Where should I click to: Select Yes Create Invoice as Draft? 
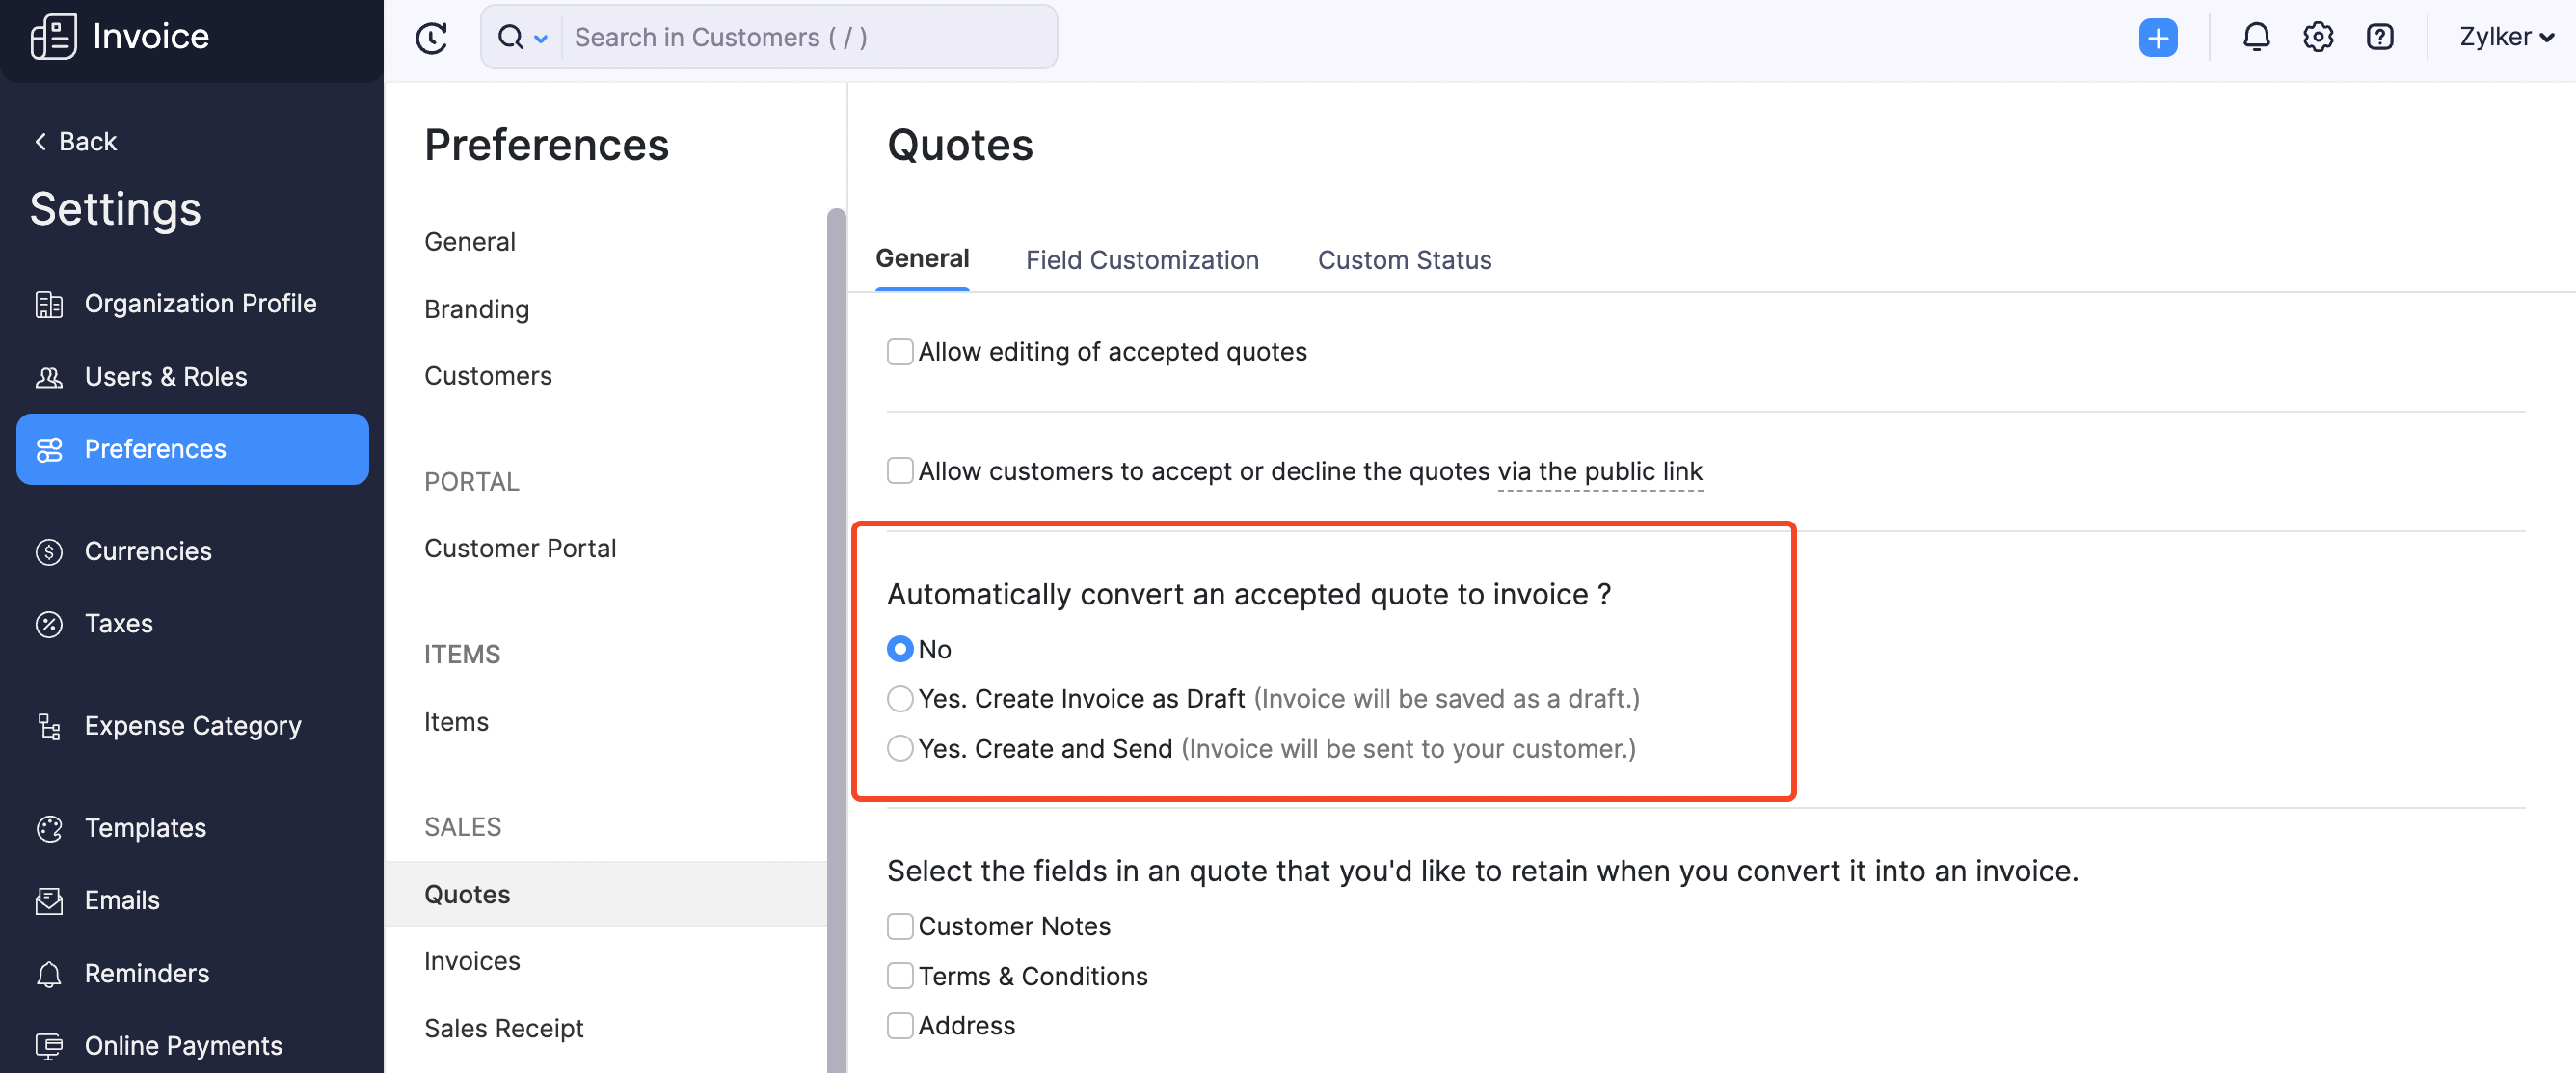pyautogui.click(x=899, y=697)
